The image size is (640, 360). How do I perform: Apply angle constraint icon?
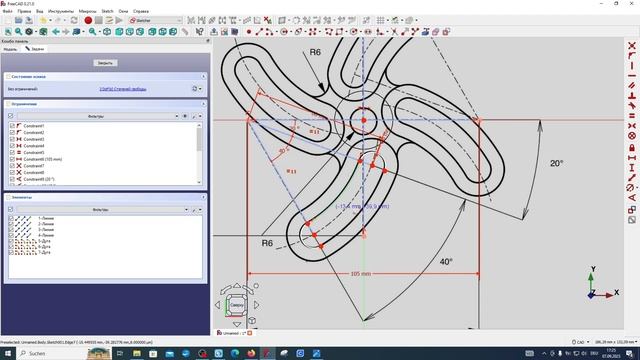pos(632,198)
